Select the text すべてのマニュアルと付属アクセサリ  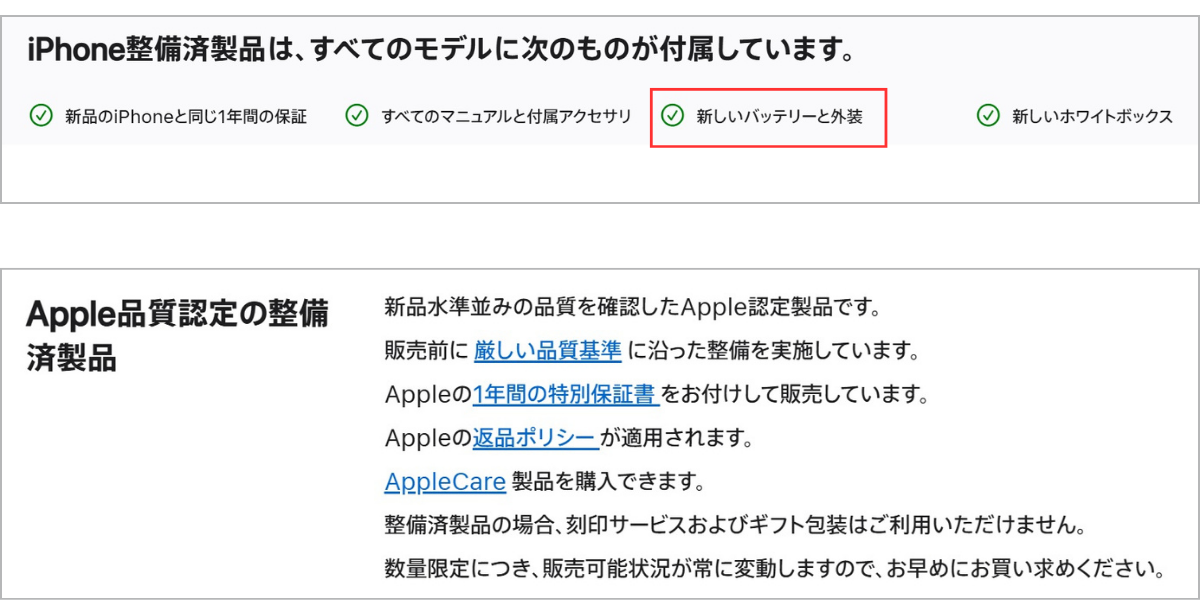coord(507,117)
